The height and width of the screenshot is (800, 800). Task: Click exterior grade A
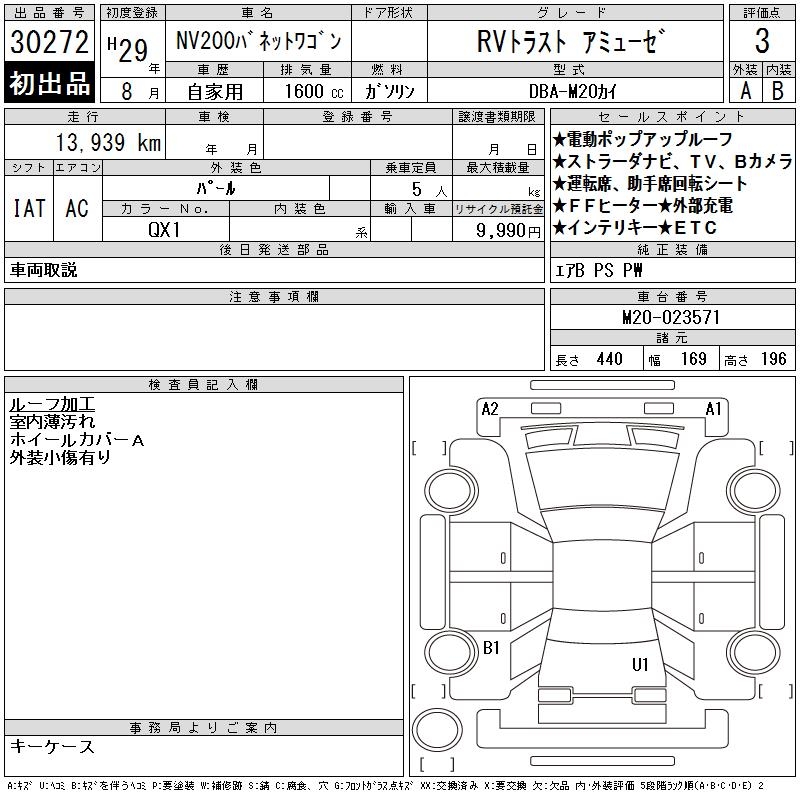tap(745, 91)
